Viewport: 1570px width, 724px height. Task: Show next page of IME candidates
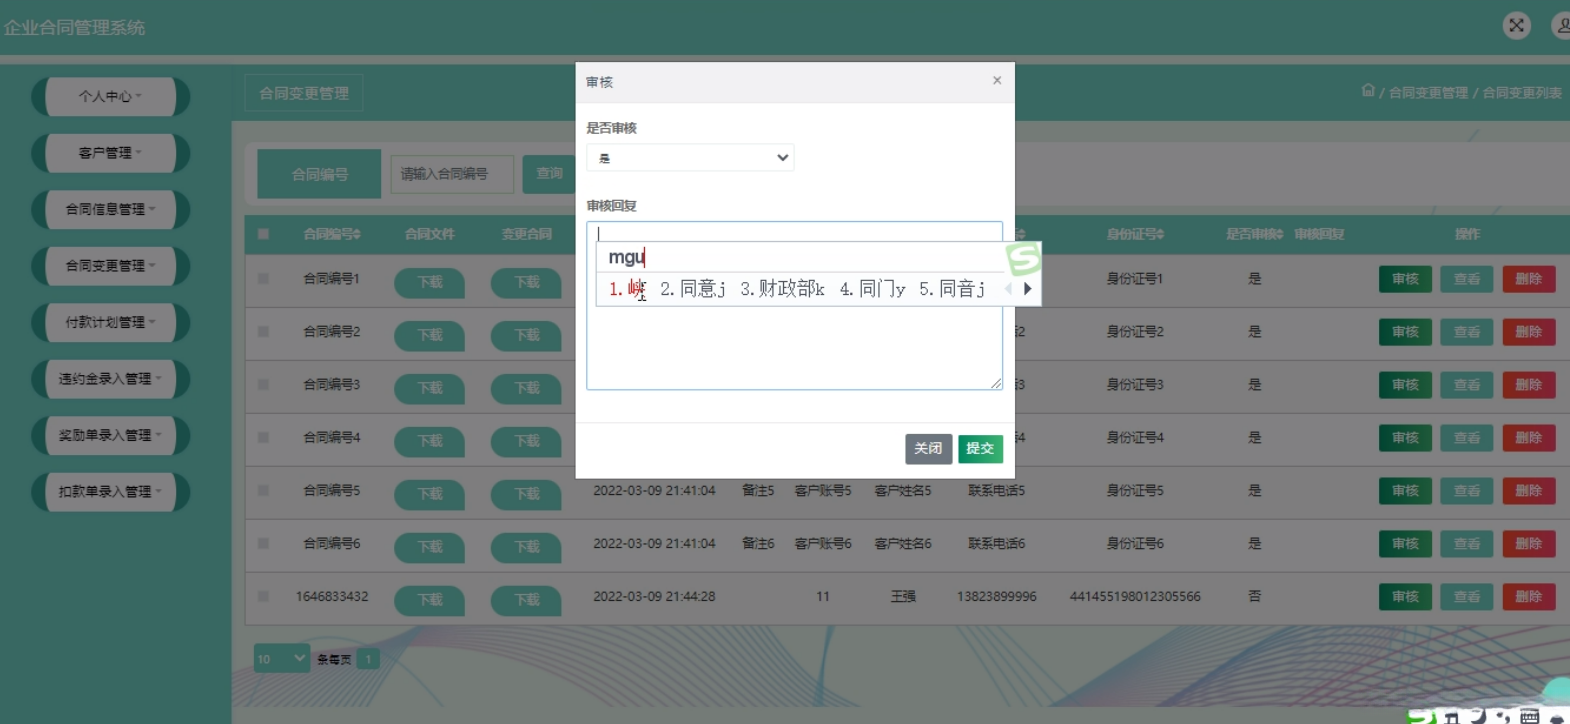1027,289
